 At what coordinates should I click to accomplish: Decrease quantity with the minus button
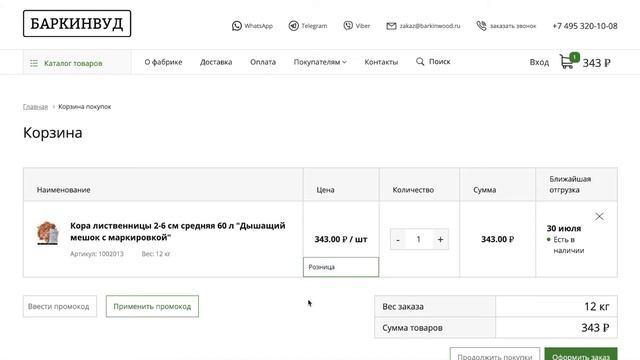pyautogui.click(x=398, y=240)
